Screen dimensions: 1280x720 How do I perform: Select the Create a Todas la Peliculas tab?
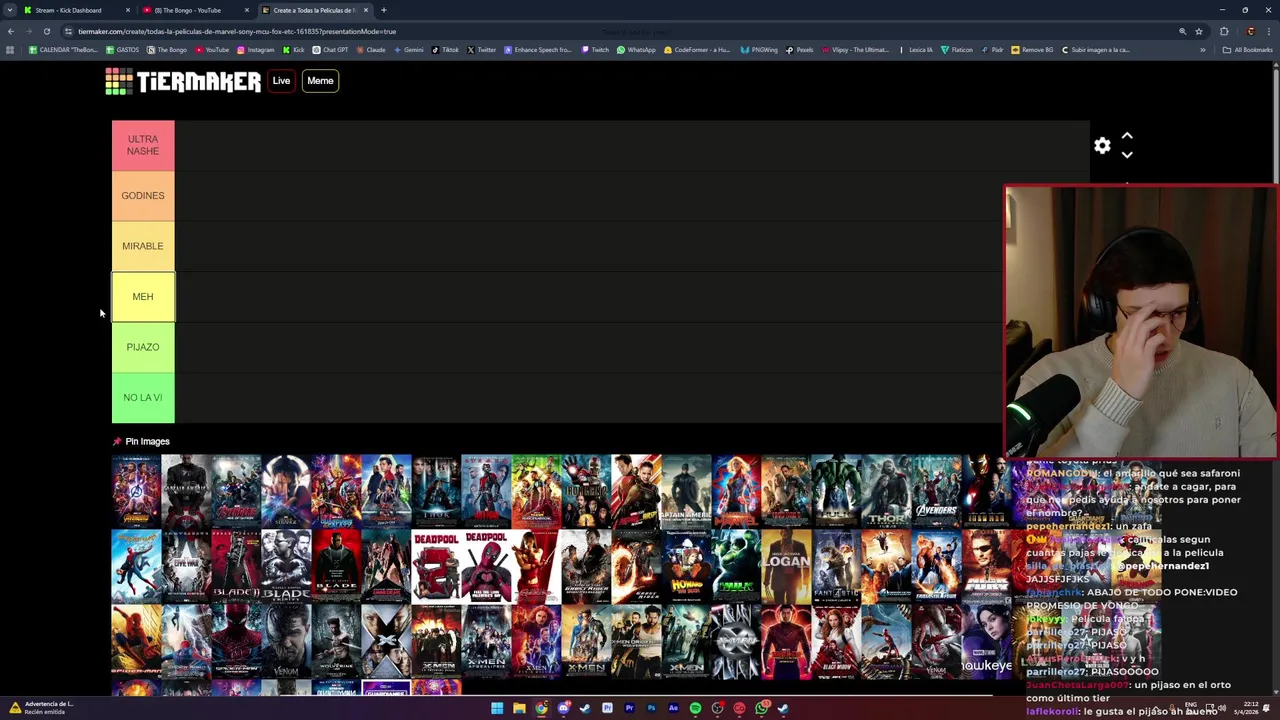(313, 10)
